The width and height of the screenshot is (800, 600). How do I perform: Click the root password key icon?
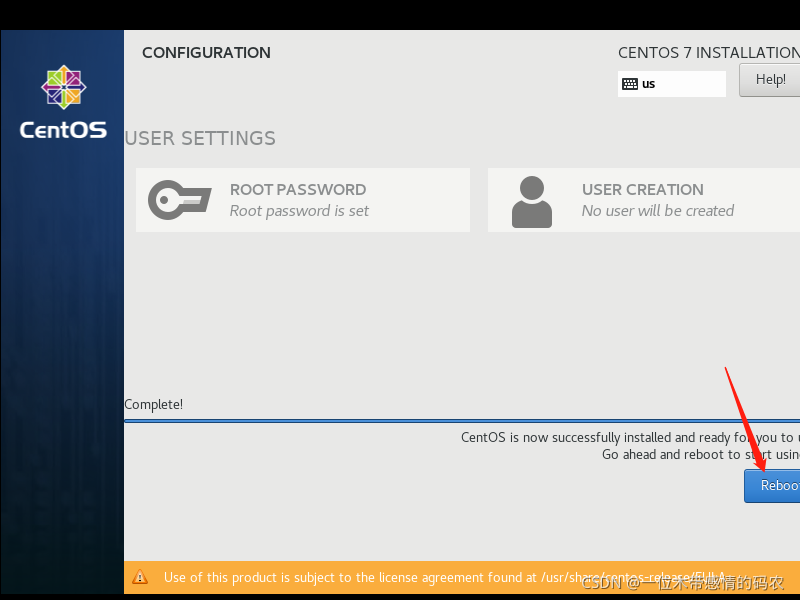pyautogui.click(x=180, y=200)
